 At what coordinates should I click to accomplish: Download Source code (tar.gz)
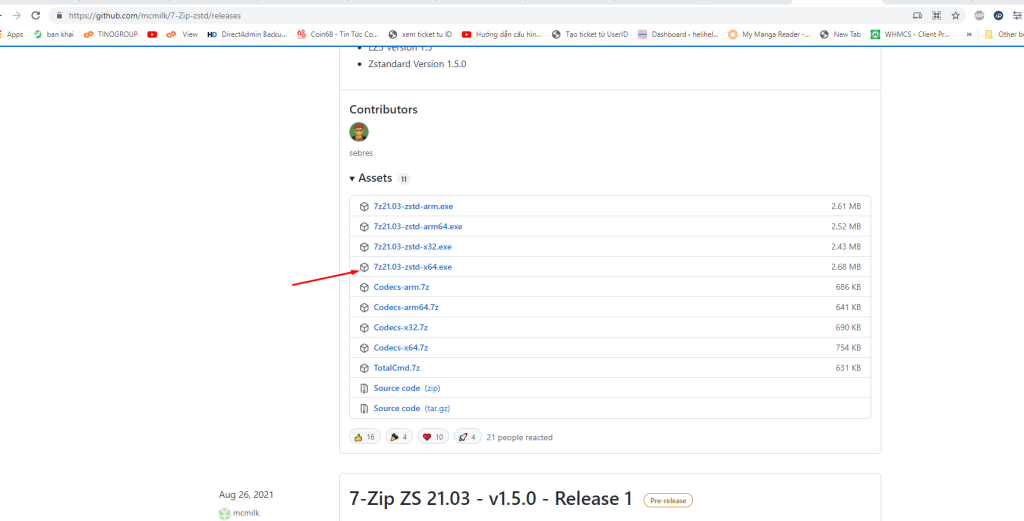(411, 408)
